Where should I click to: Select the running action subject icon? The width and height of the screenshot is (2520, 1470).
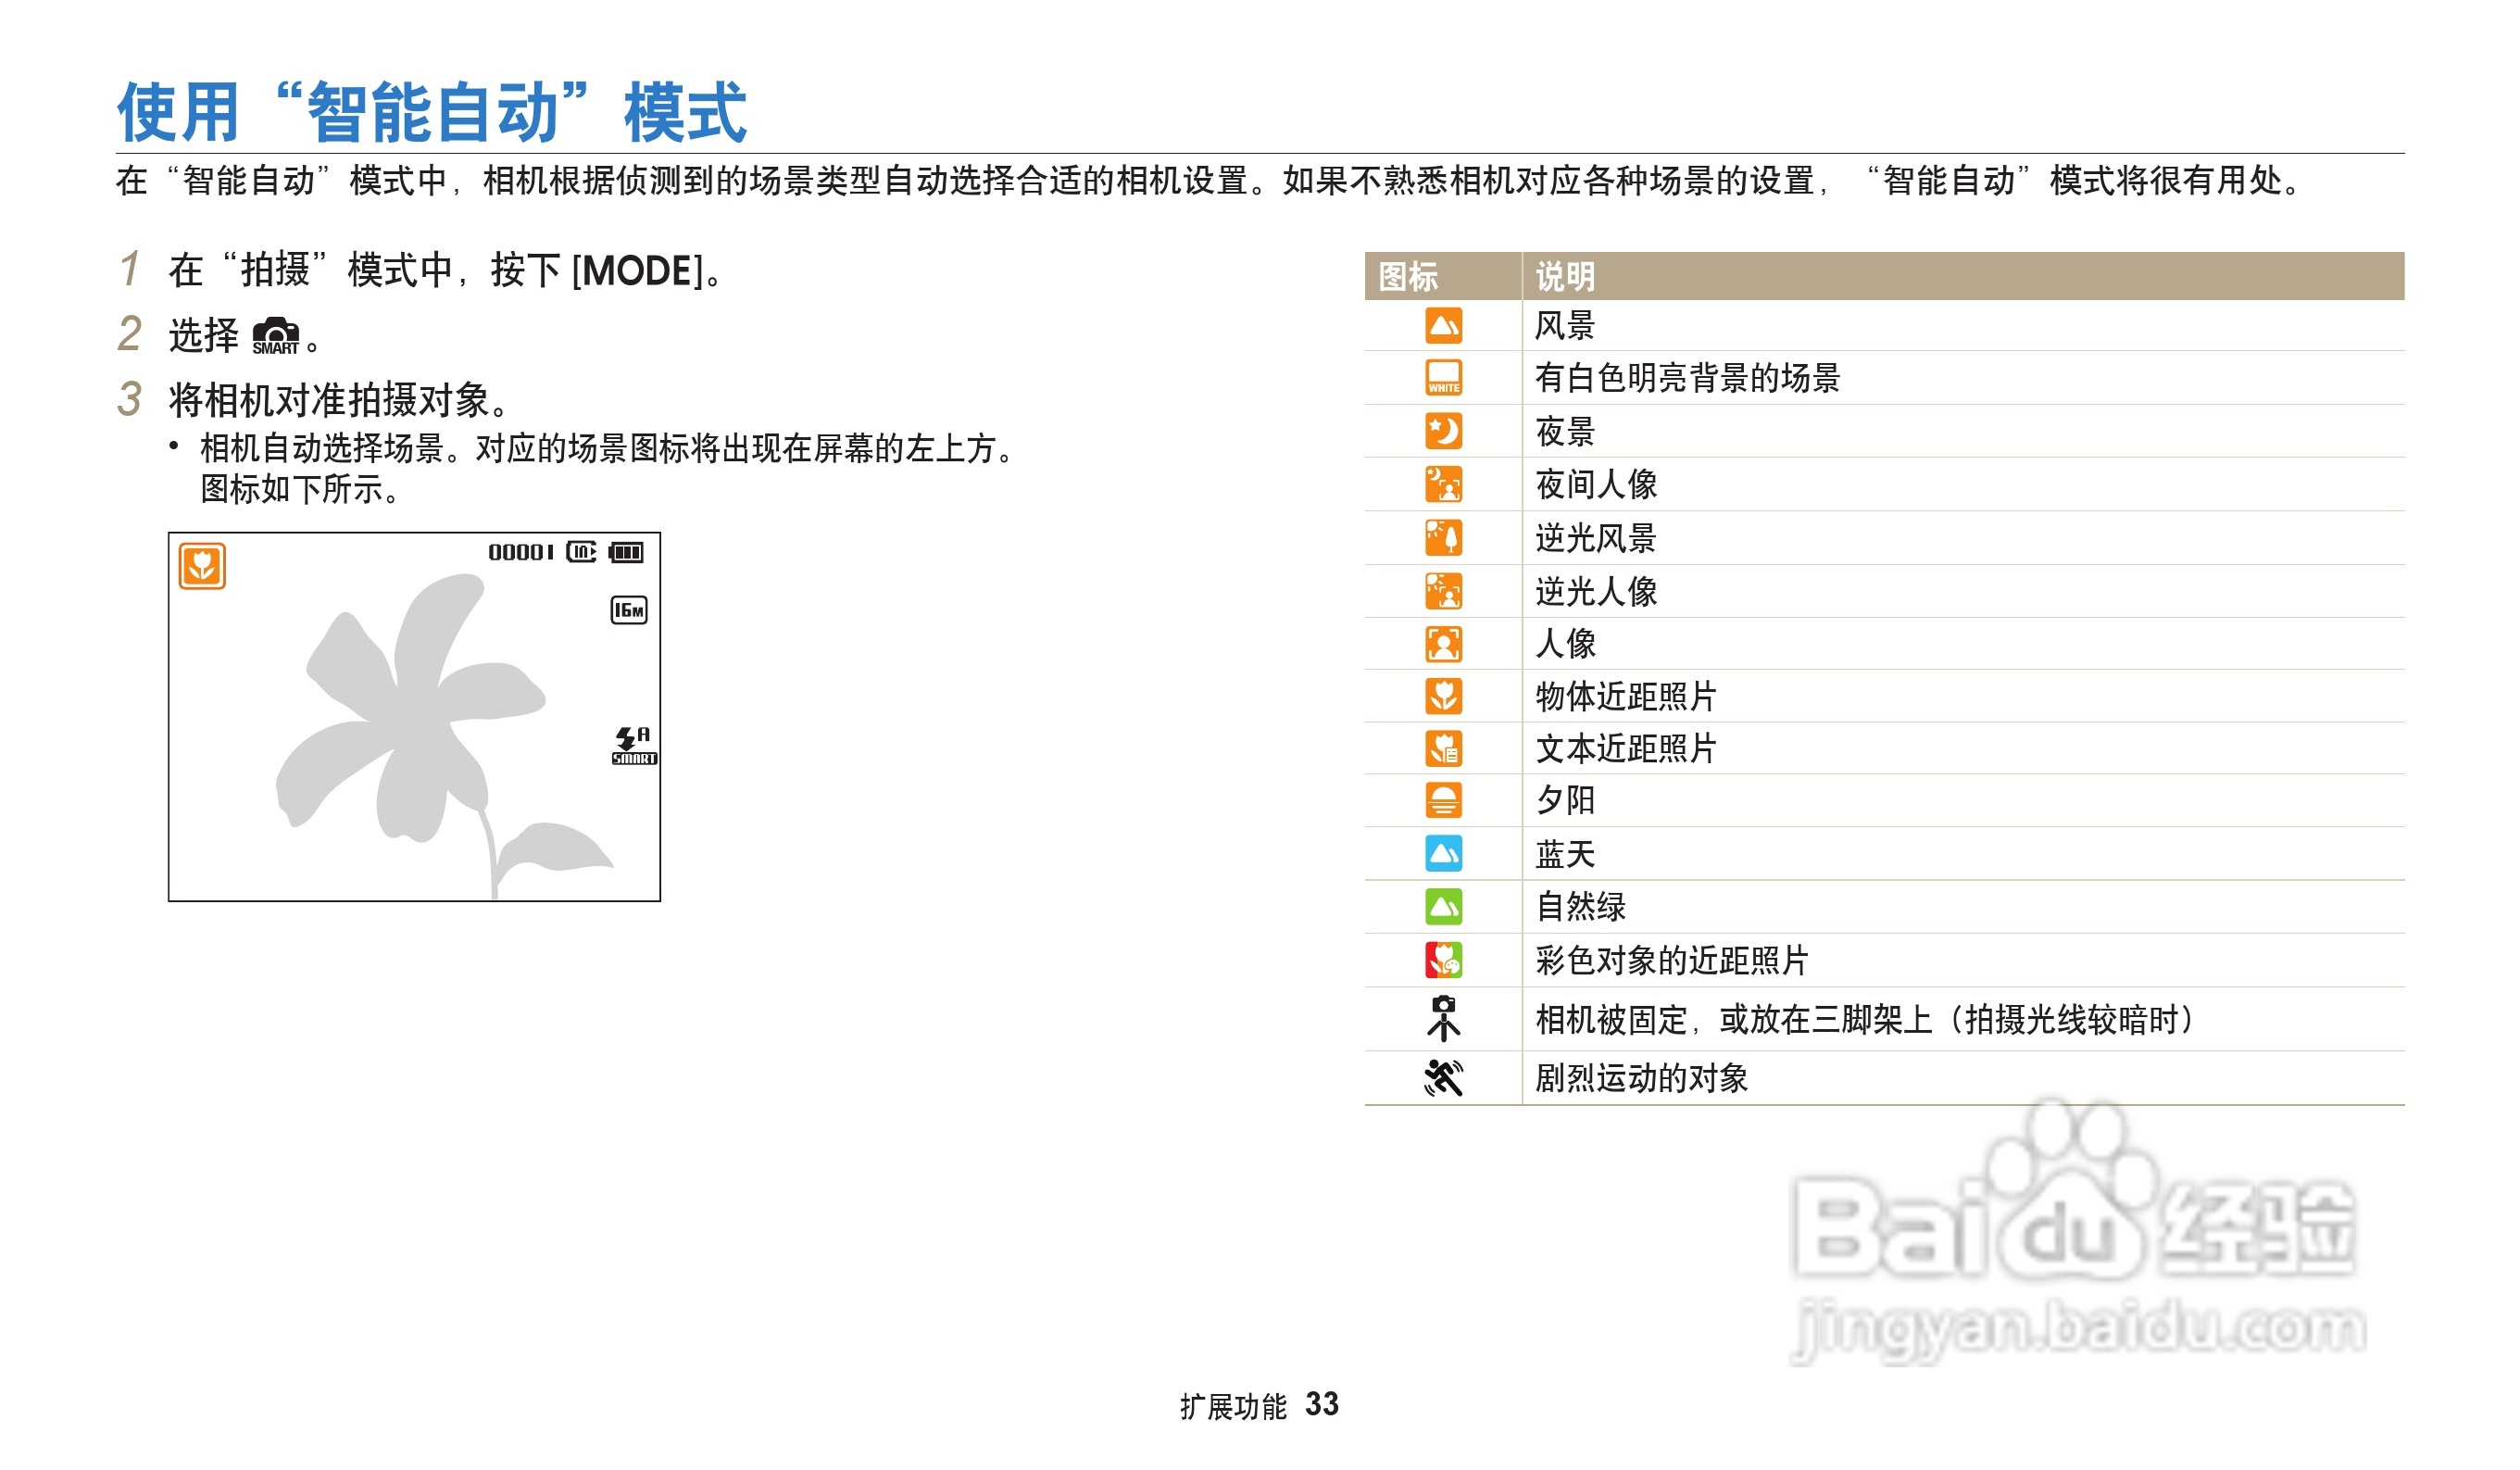click(1443, 1077)
